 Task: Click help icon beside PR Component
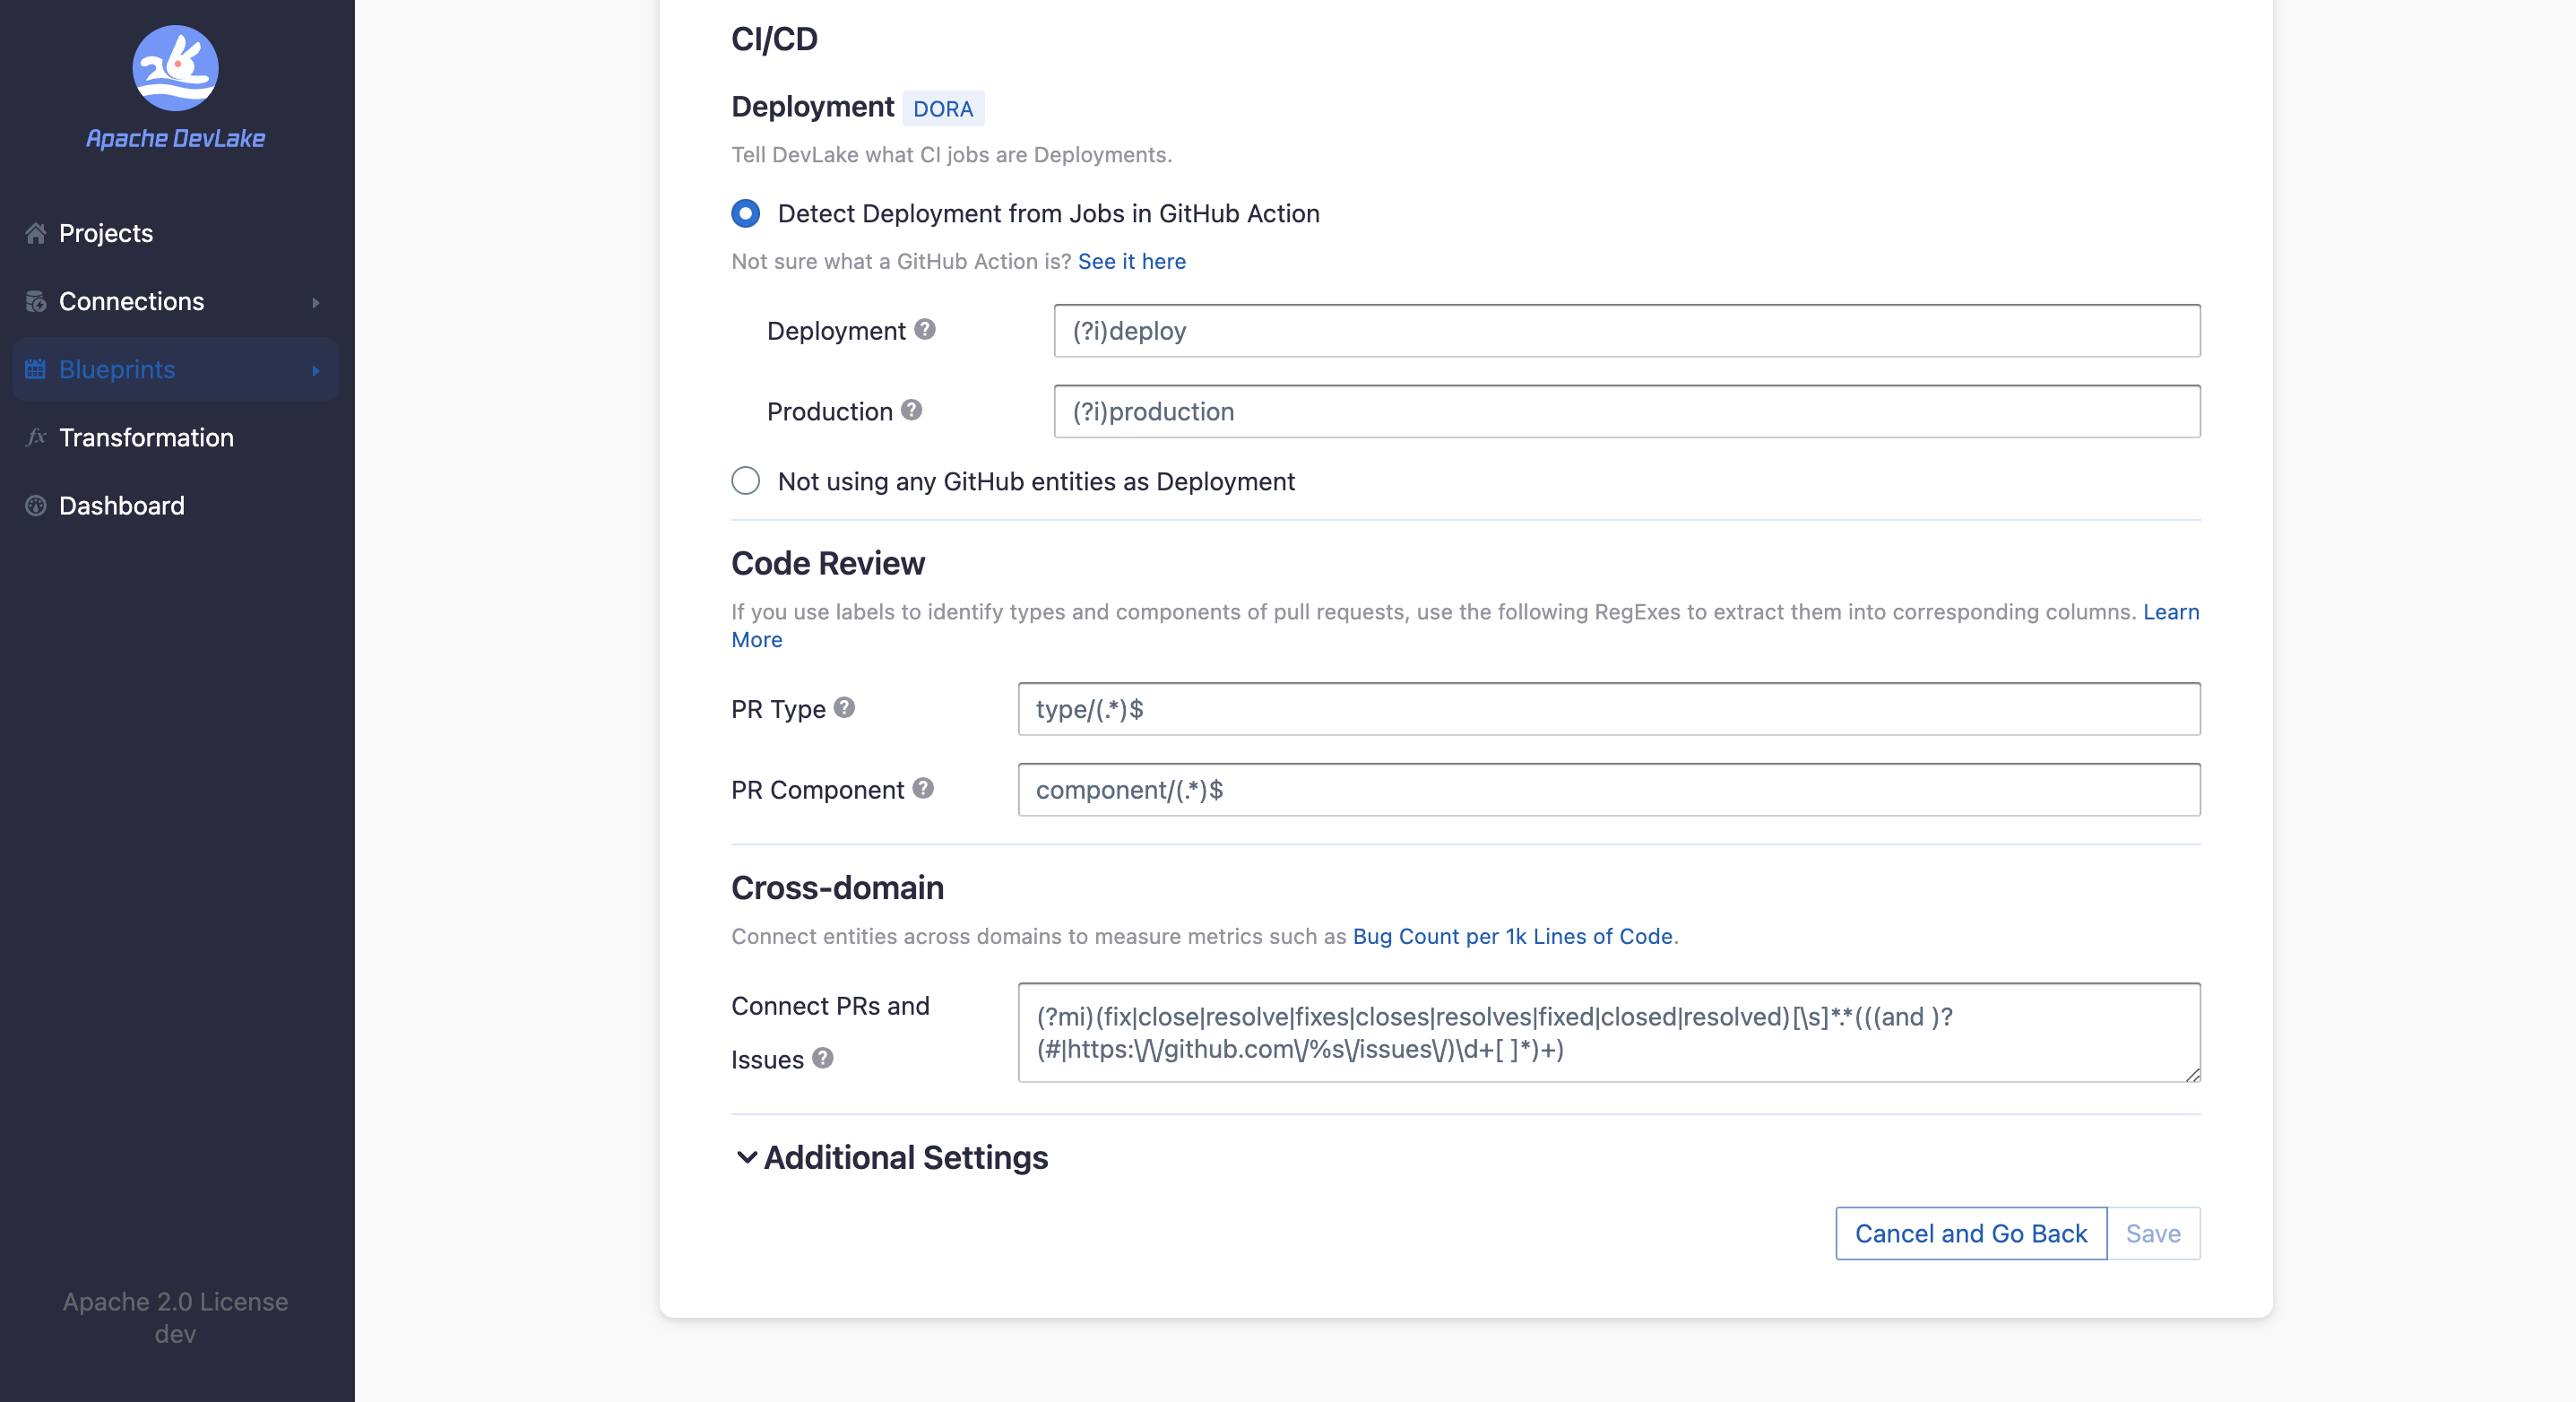[923, 788]
